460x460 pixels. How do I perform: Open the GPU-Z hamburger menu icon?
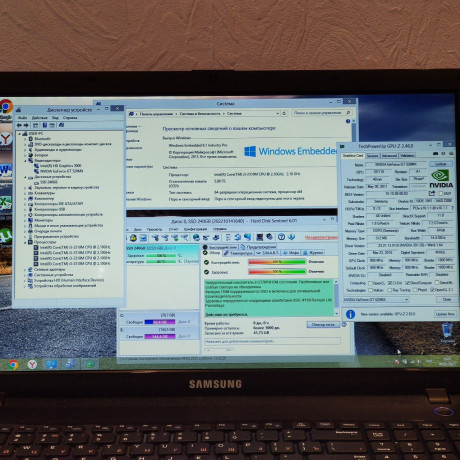pos(451,154)
